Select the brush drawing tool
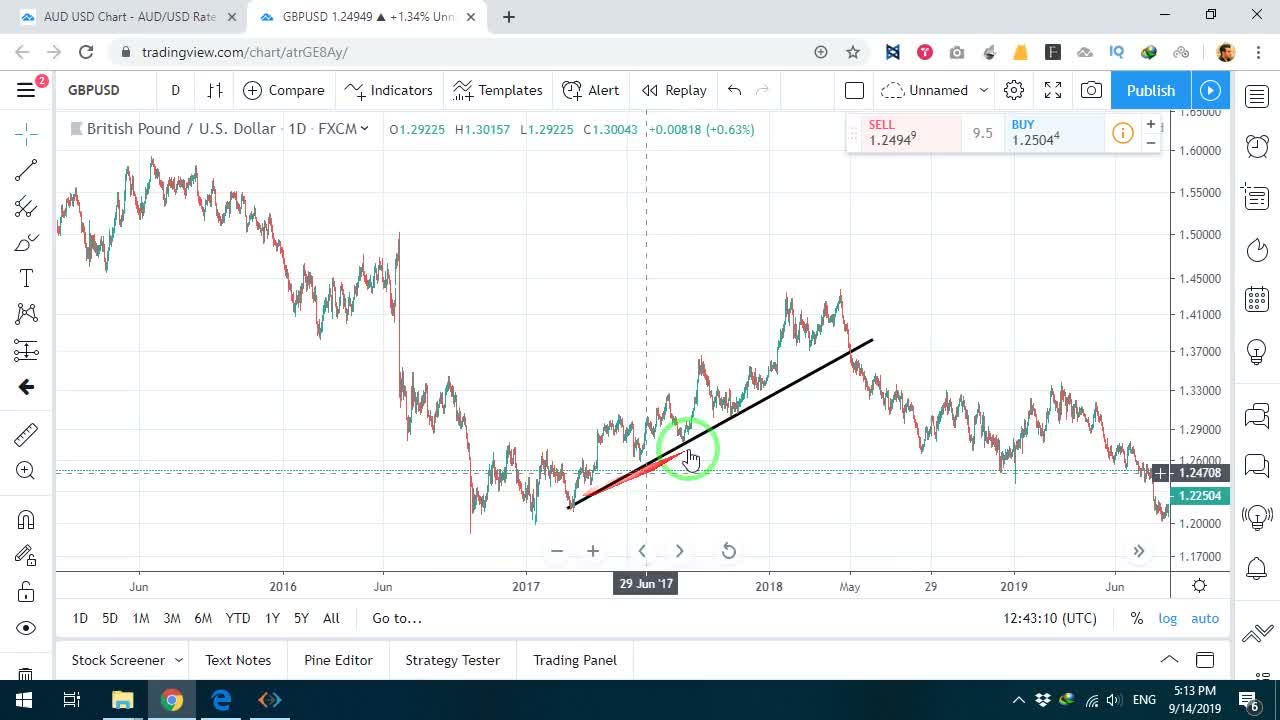This screenshot has width=1280, height=720. pyautogui.click(x=26, y=243)
